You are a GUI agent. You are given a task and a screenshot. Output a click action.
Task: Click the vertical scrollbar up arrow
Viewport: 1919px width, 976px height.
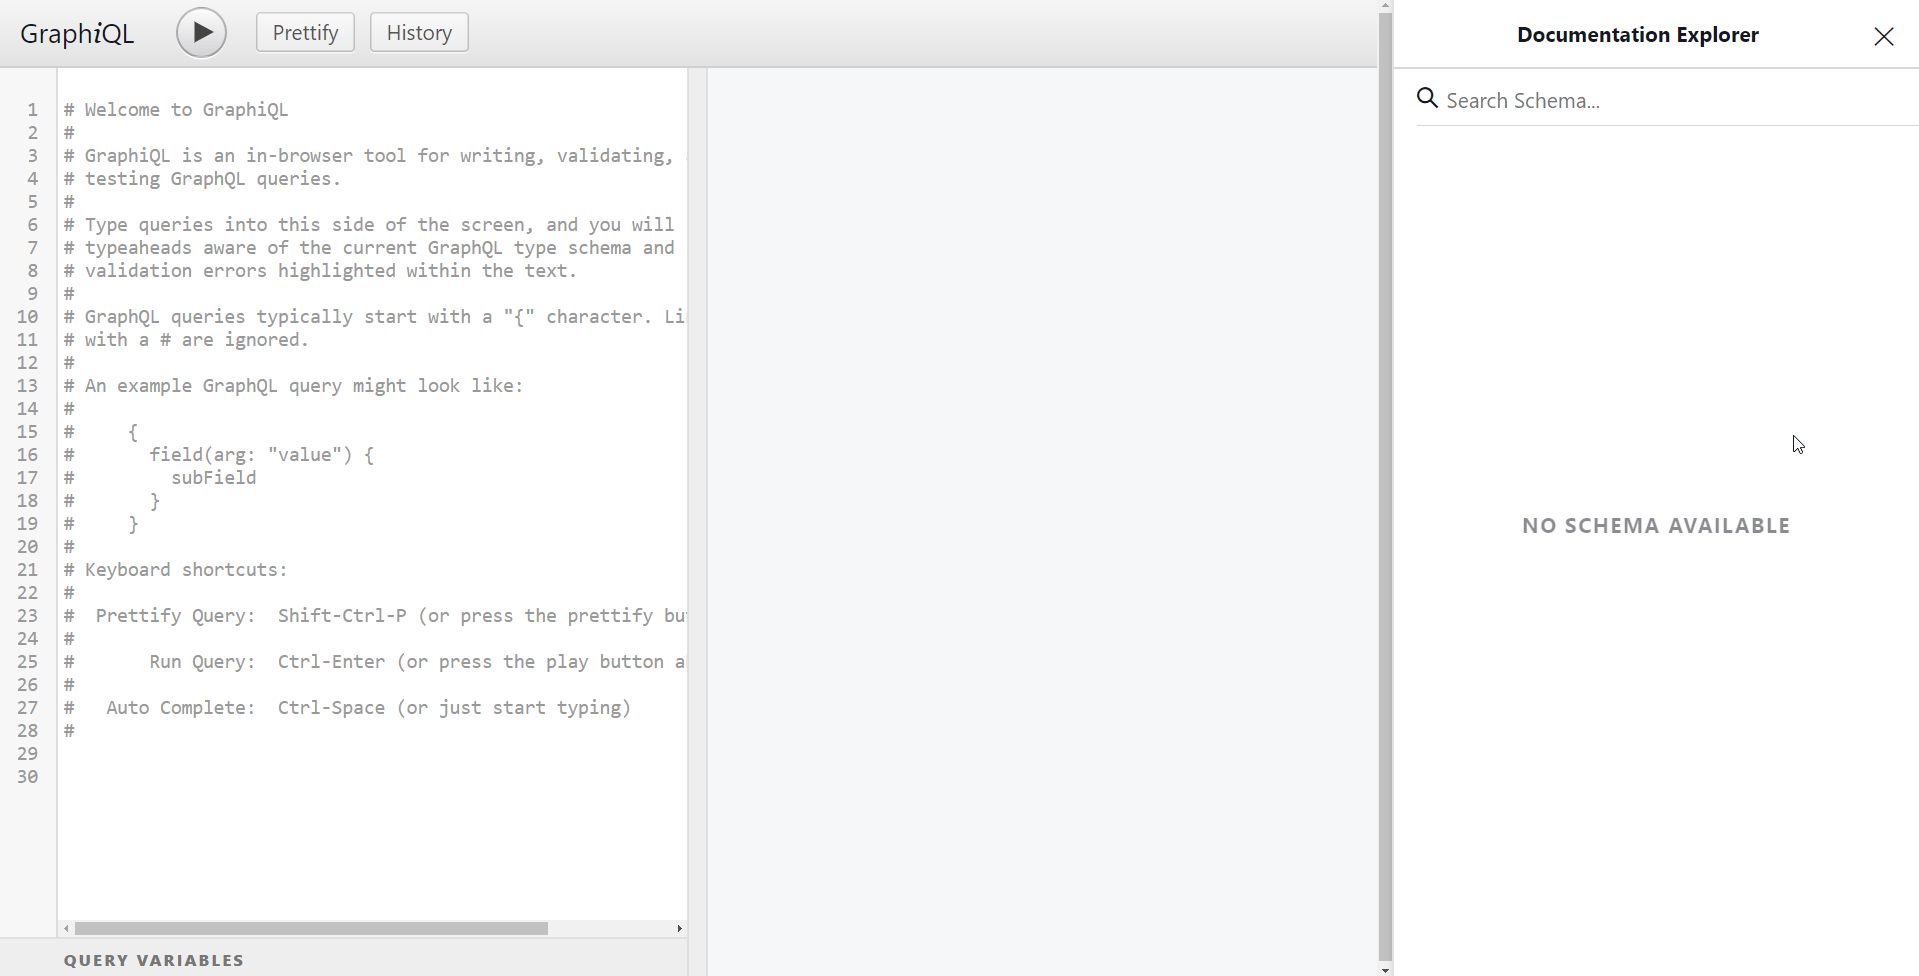1385,6
